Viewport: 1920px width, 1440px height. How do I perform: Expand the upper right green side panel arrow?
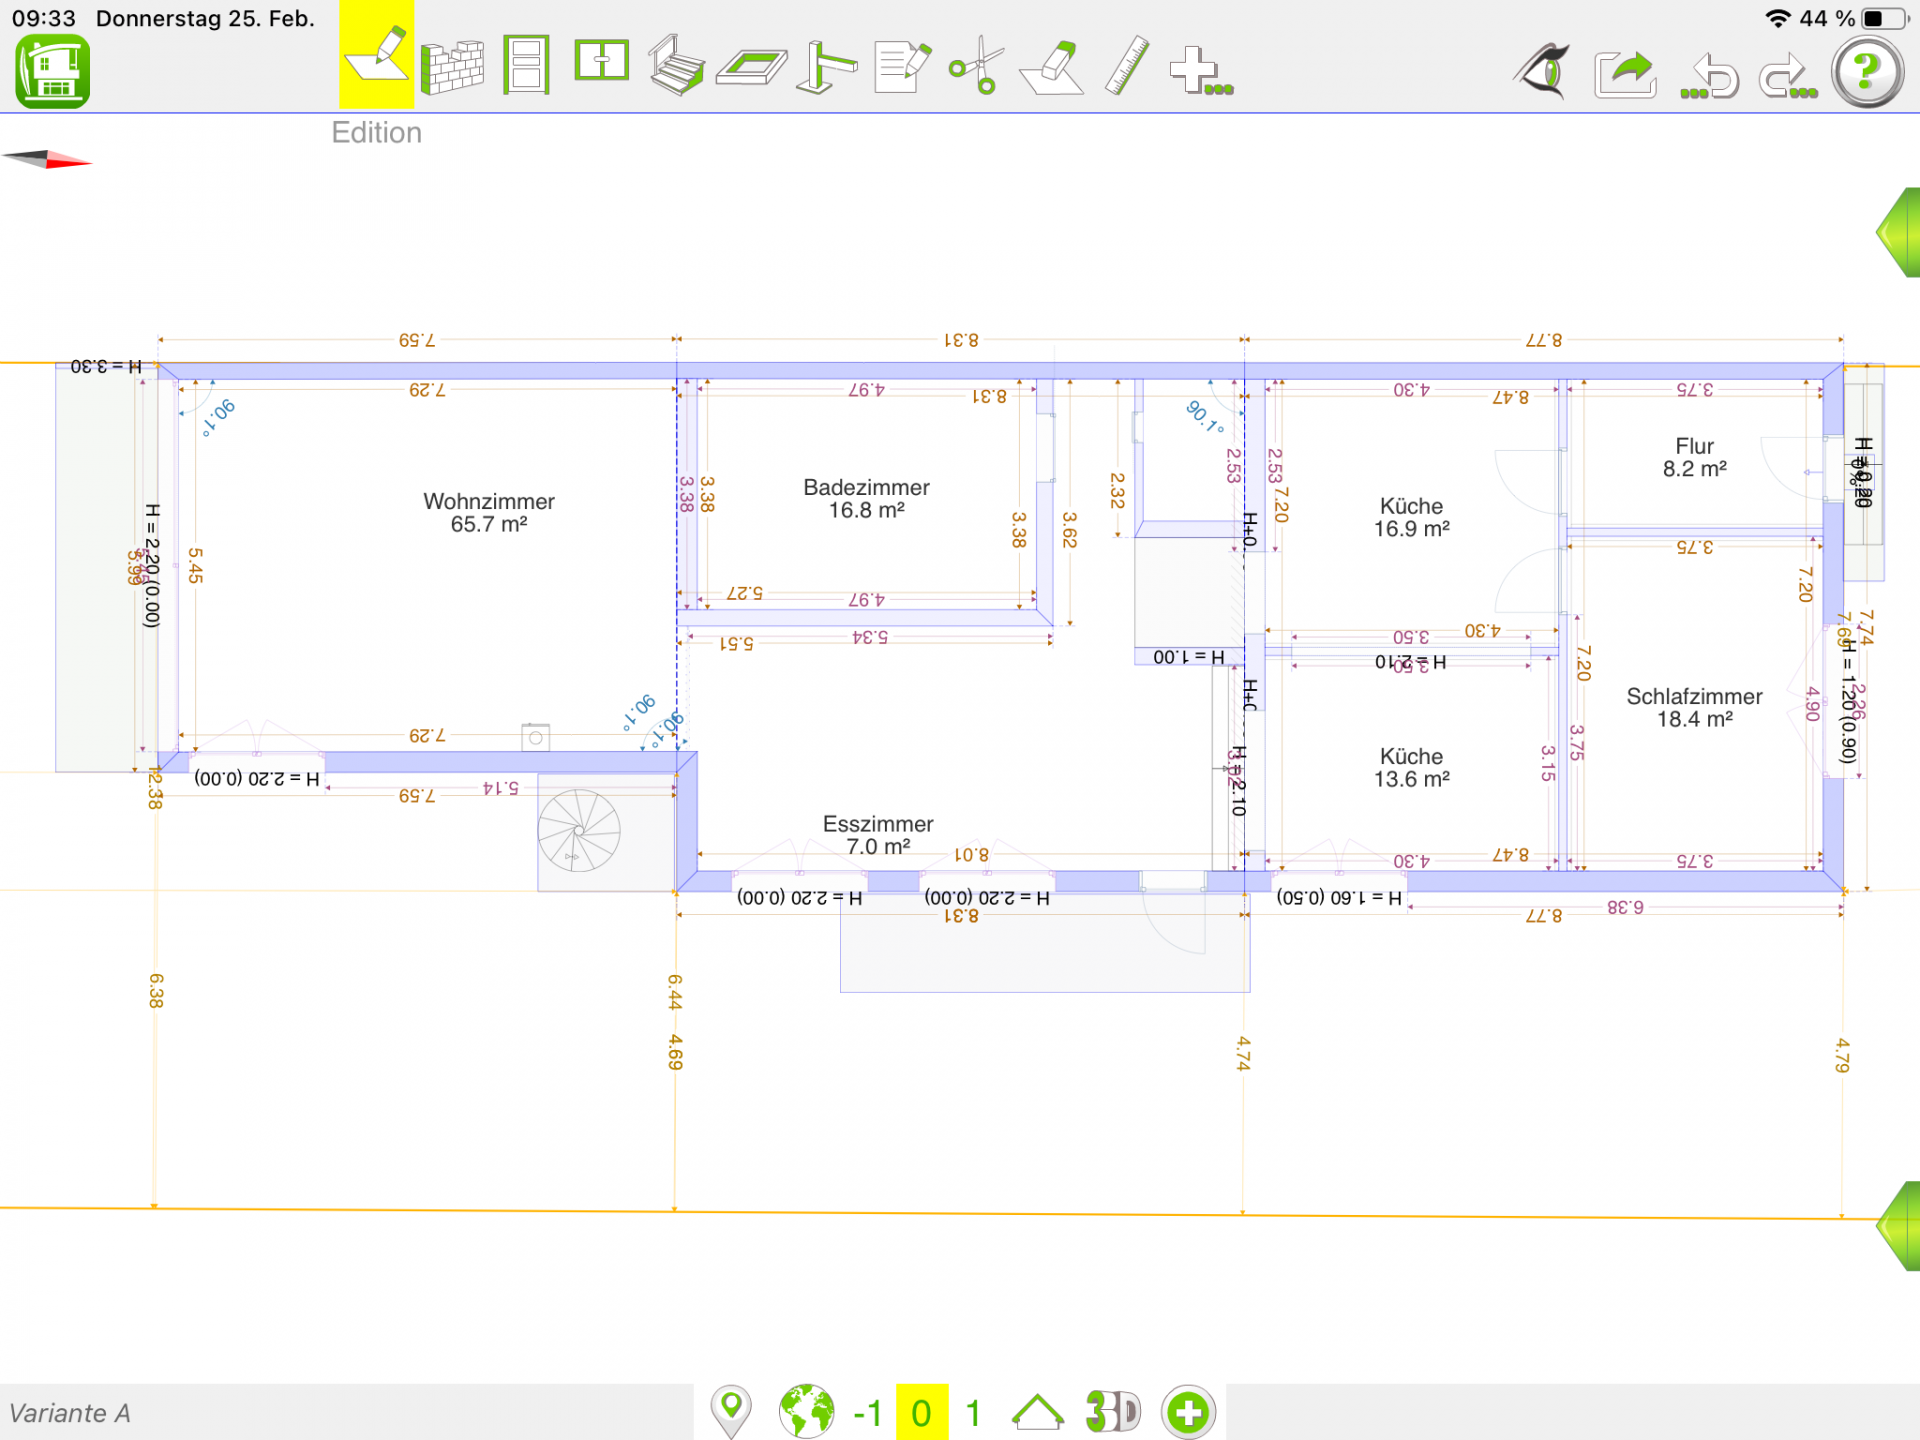point(1900,232)
